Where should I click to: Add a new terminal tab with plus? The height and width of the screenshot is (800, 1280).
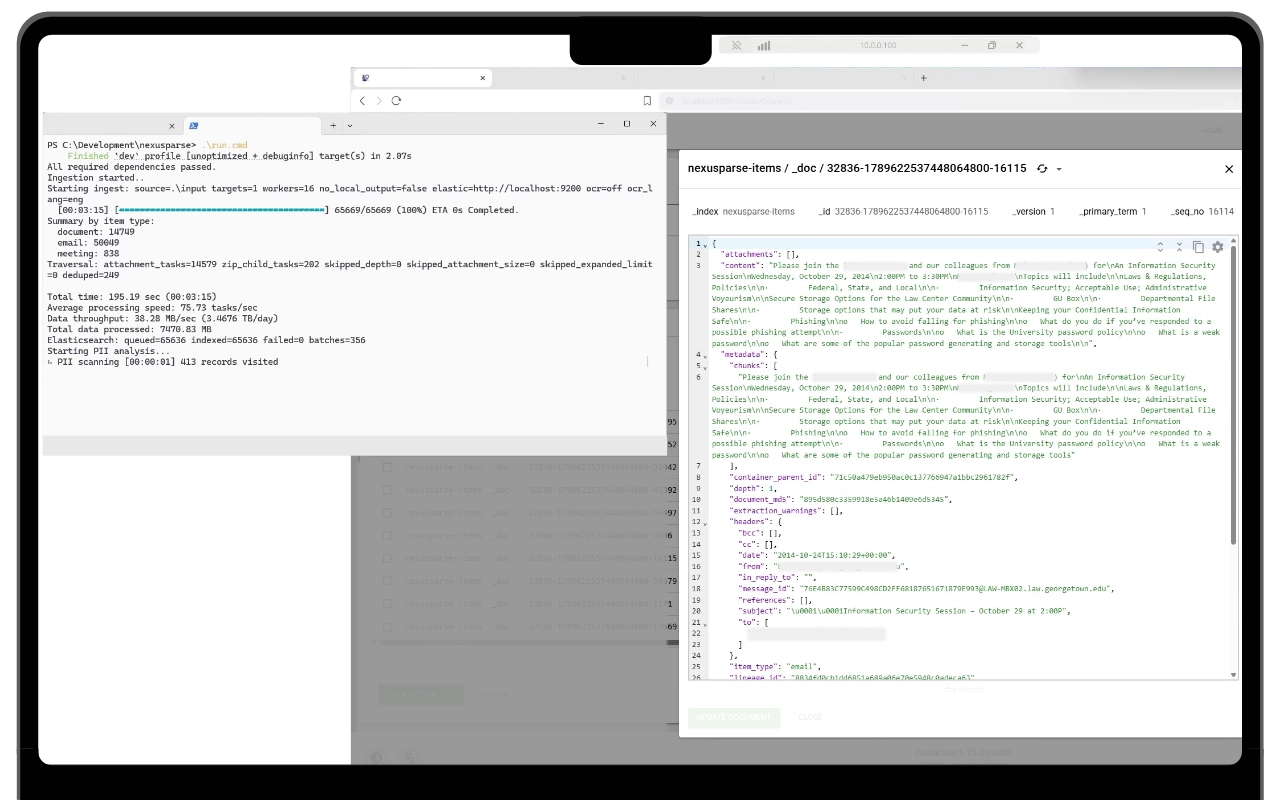pos(333,125)
